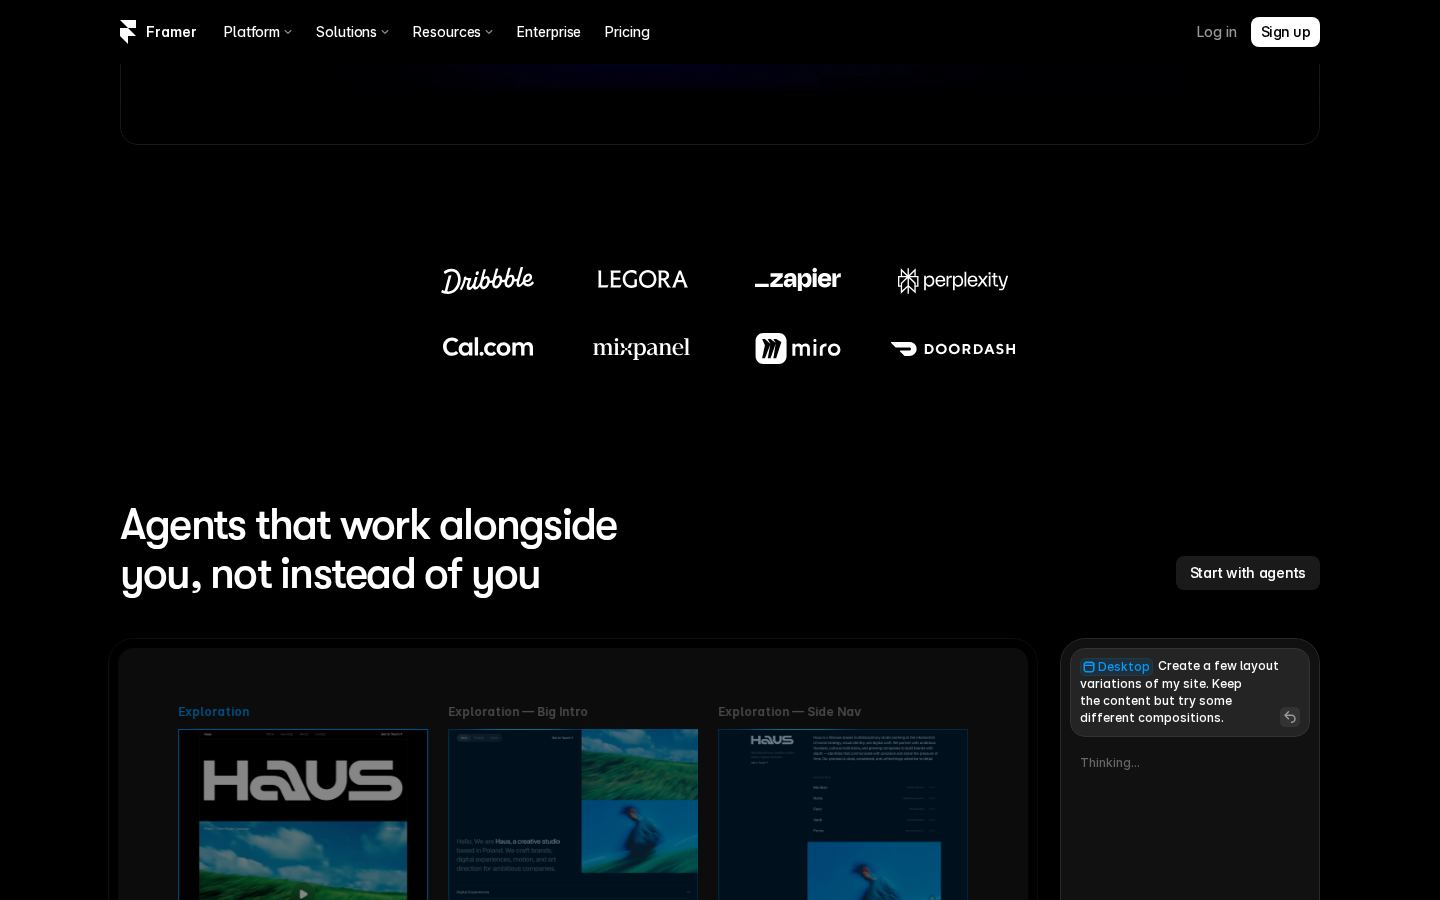Open the Big Intro layout thumbnail
The width and height of the screenshot is (1440, 900).
[x=573, y=814]
